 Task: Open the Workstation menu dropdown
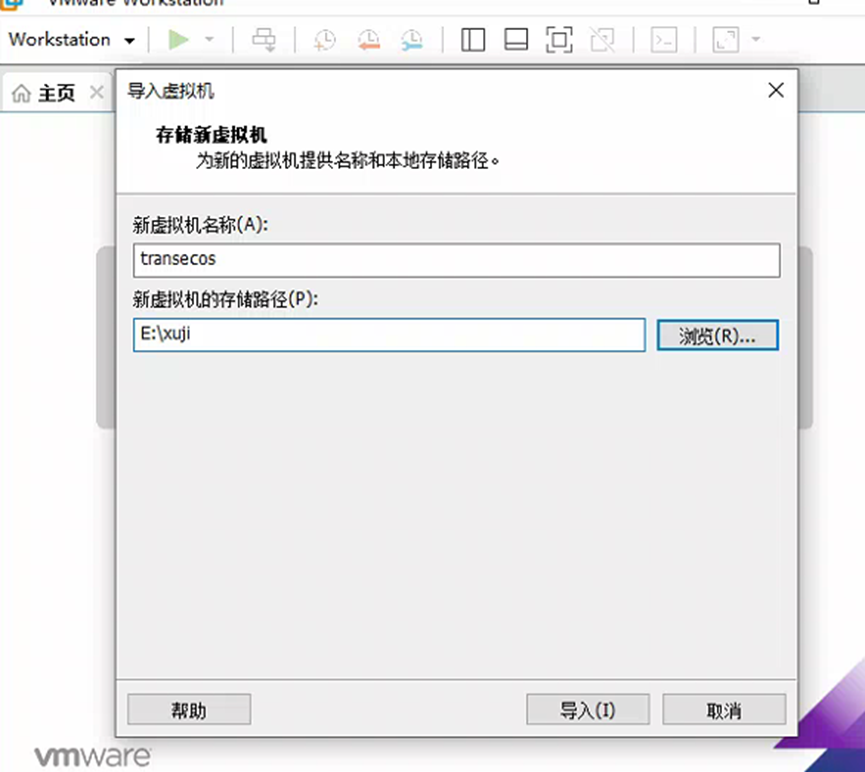71,40
